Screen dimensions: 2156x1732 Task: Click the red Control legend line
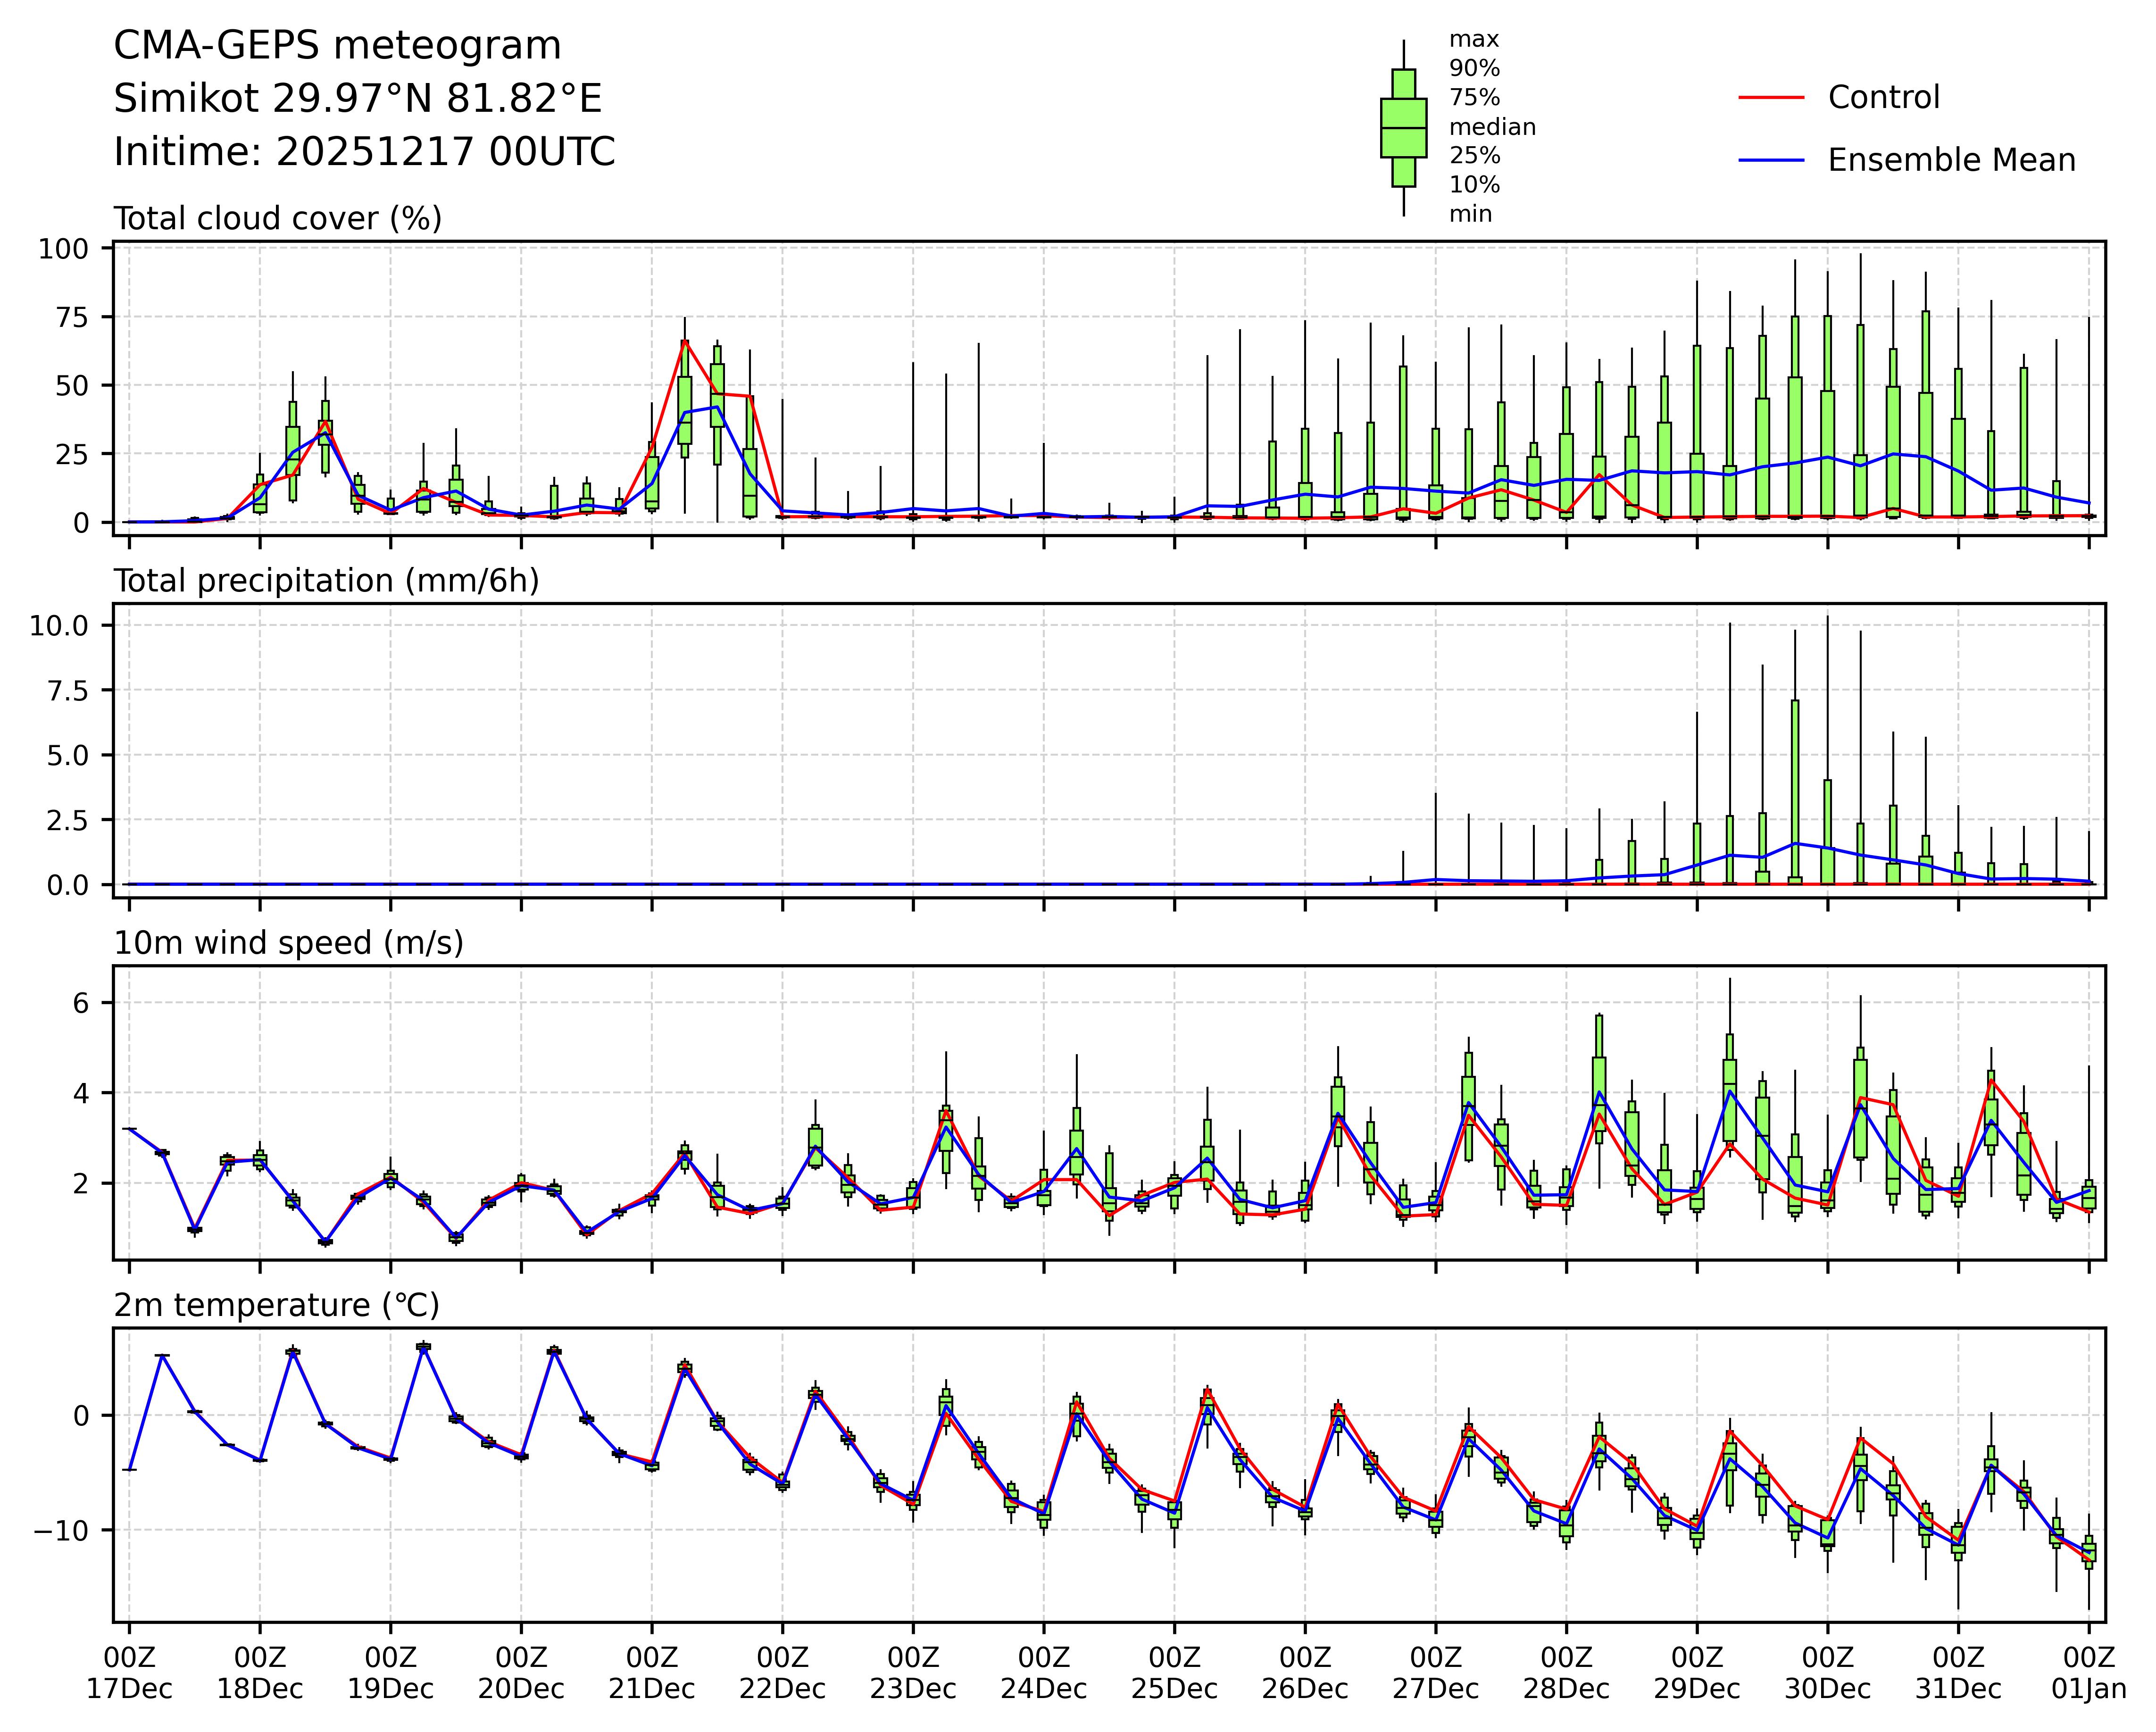click(1772, 98)
